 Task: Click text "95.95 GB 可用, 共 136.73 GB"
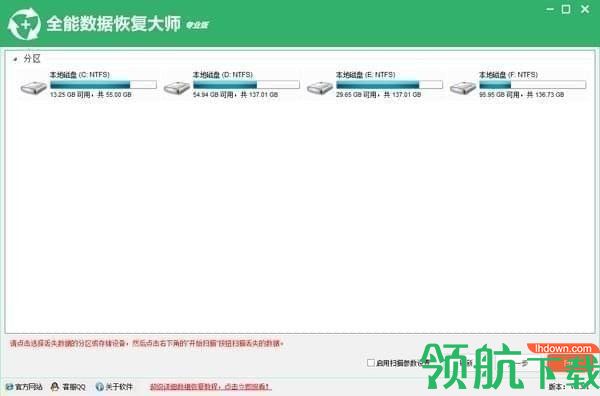(522, 95)
